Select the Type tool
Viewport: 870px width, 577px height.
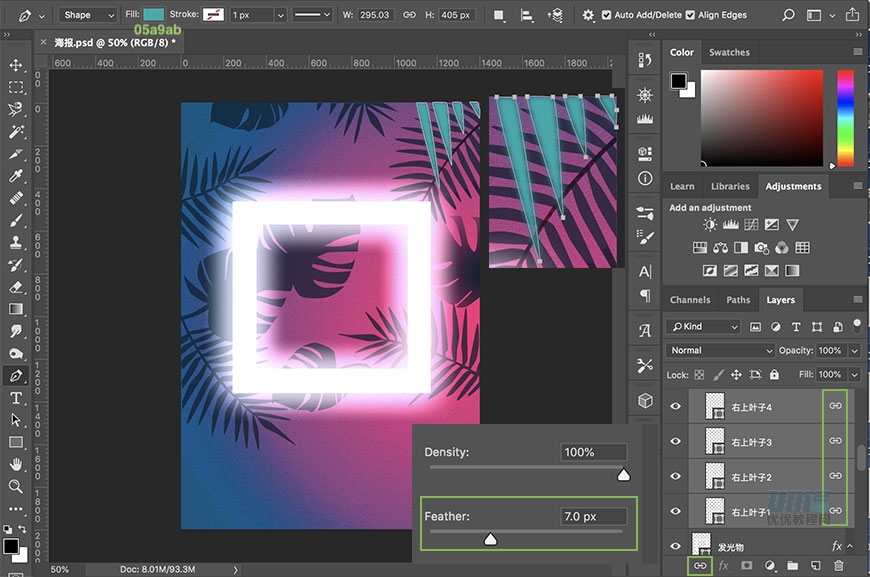(x=16, y=398)
